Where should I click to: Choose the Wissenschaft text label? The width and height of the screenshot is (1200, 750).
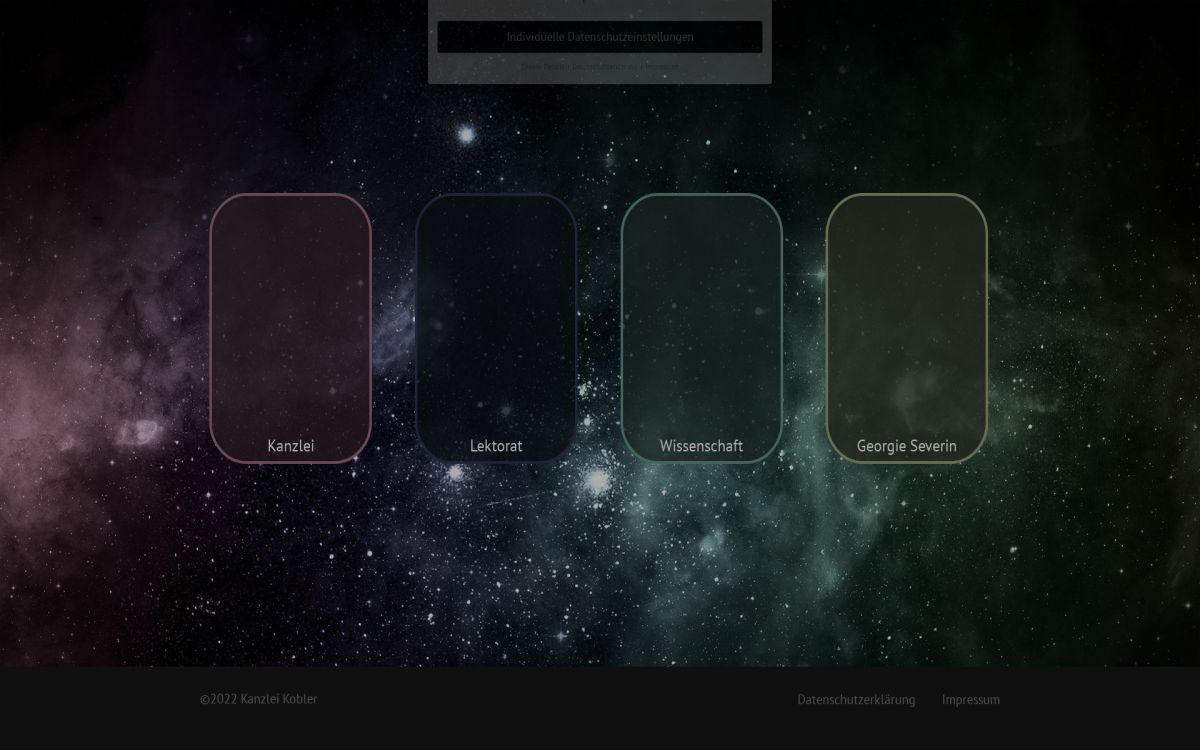[x=701, y=446]
